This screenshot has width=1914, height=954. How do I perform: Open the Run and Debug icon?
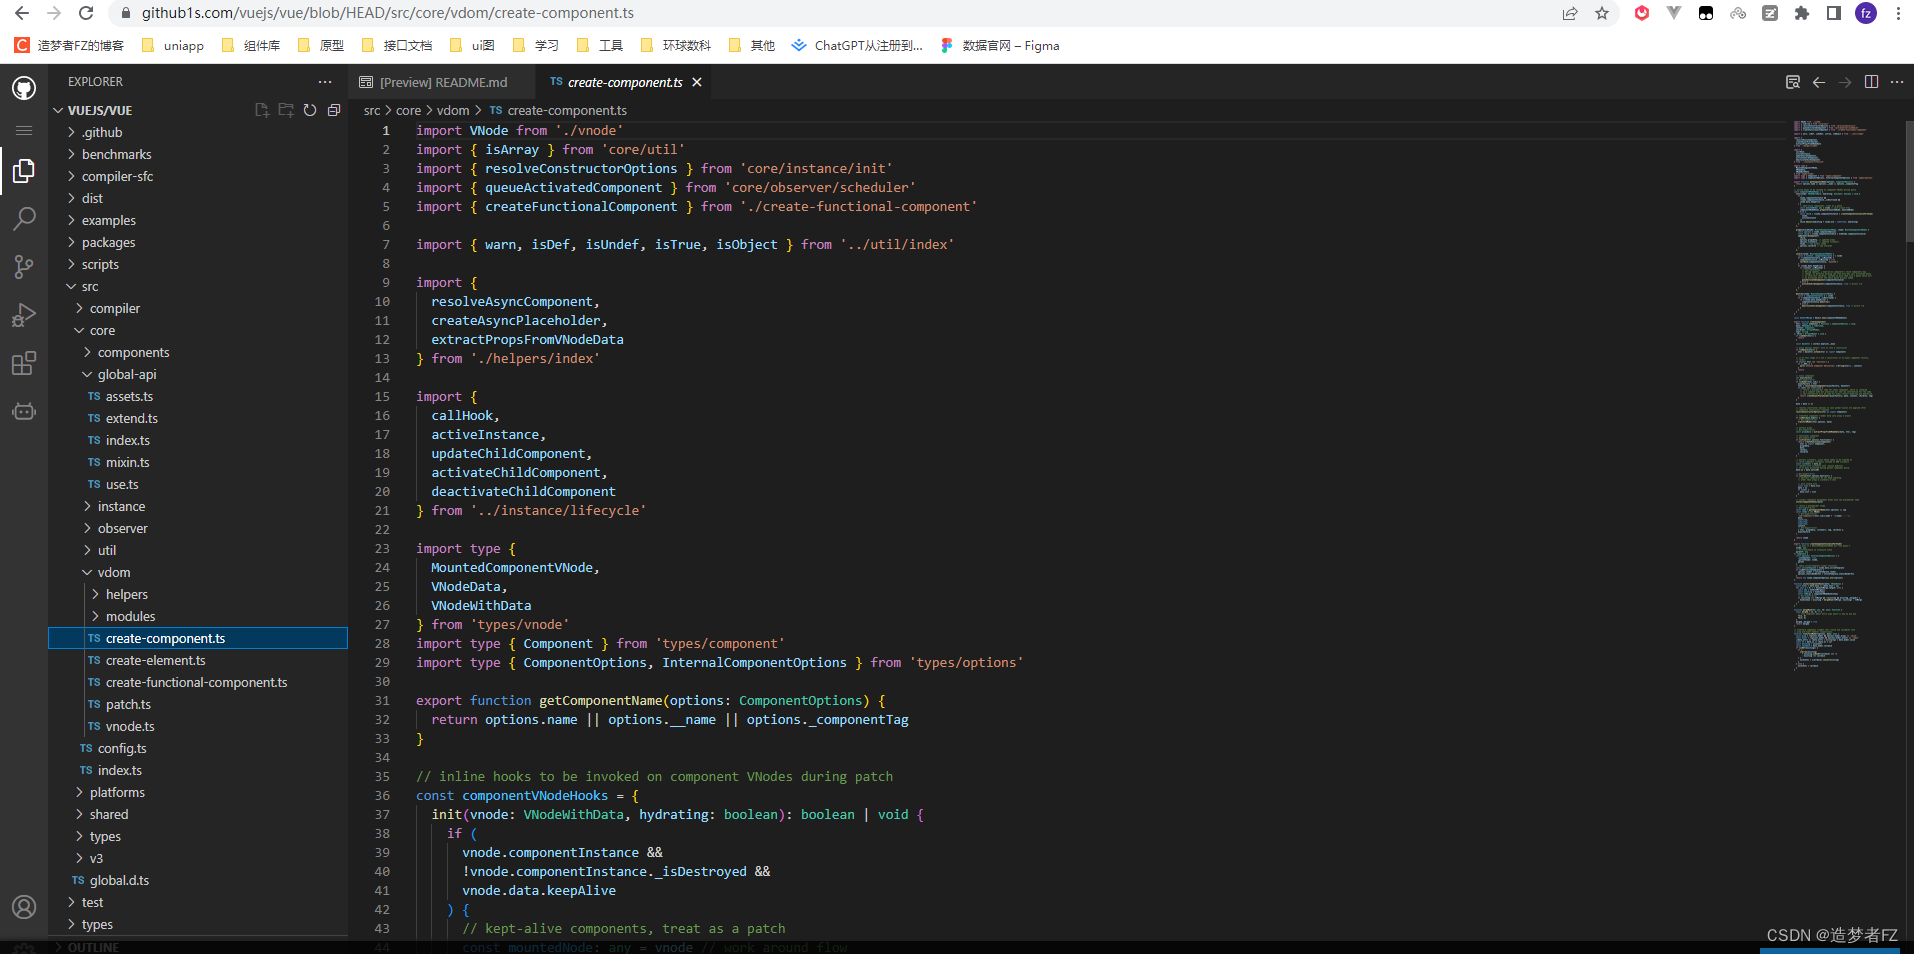[24, 315]
